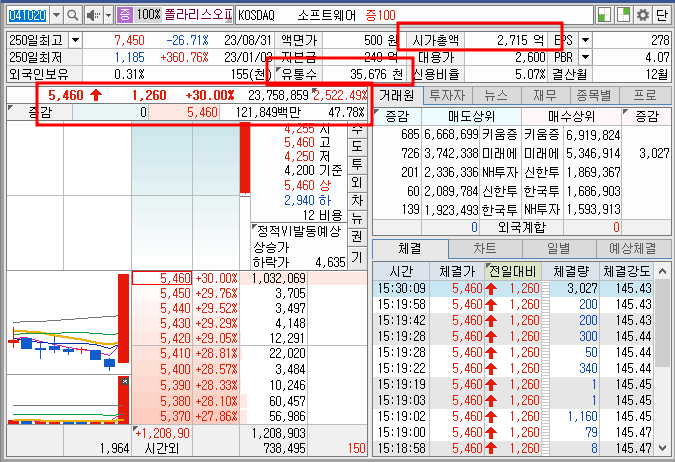Screen dimensions: 675x462
Task: Open the dropdown beside the speaker icon
Action: (108, 16)
